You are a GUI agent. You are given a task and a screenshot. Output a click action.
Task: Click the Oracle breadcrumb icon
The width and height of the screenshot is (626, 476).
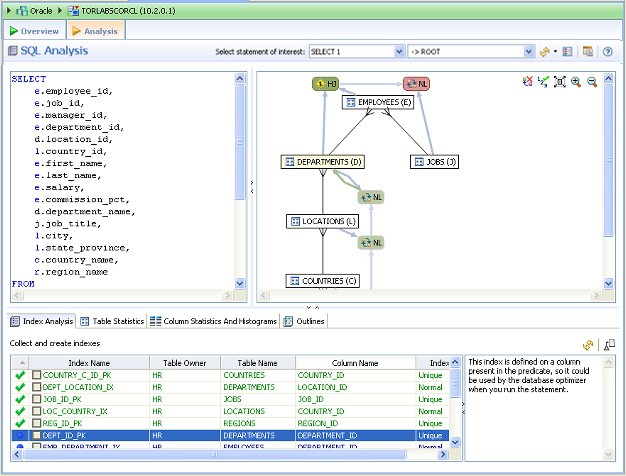click(x=22, y=11)
